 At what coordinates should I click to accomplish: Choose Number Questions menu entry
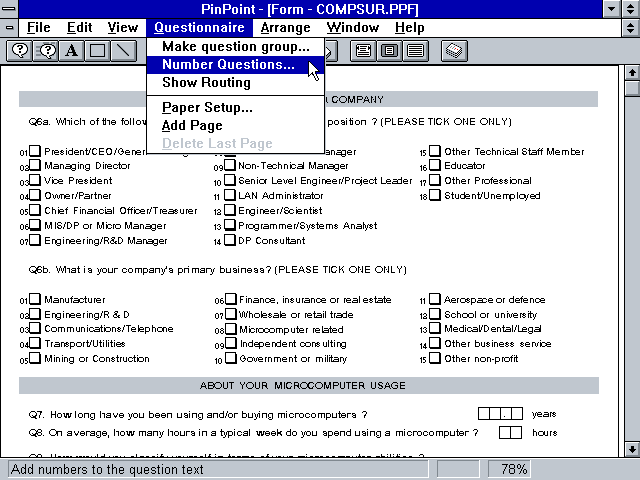coord(236,64)
